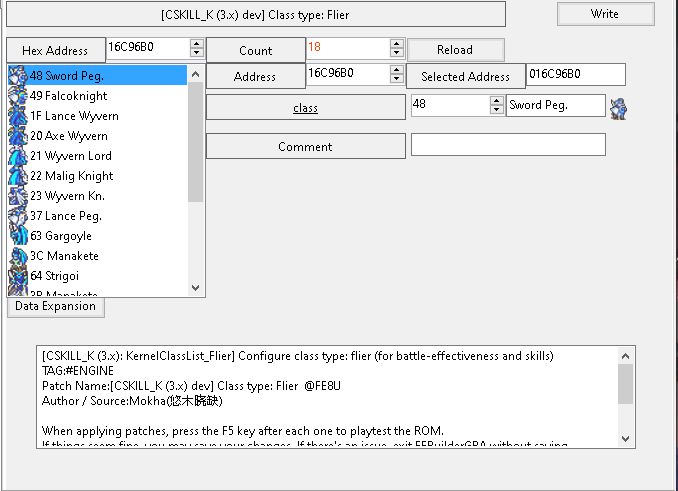Click the Axe Wyvern class icon

[18, 136]
